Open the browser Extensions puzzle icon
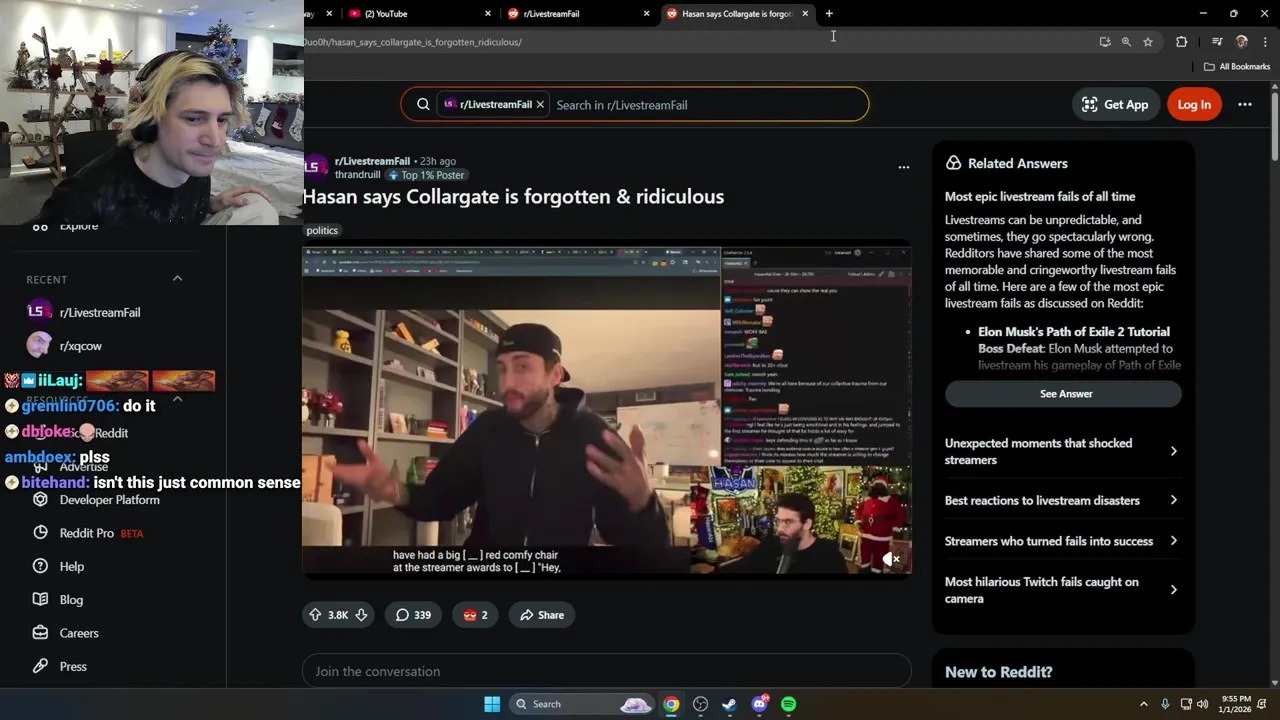Viewport: 1280px width, 720px height. [1182, 42]
